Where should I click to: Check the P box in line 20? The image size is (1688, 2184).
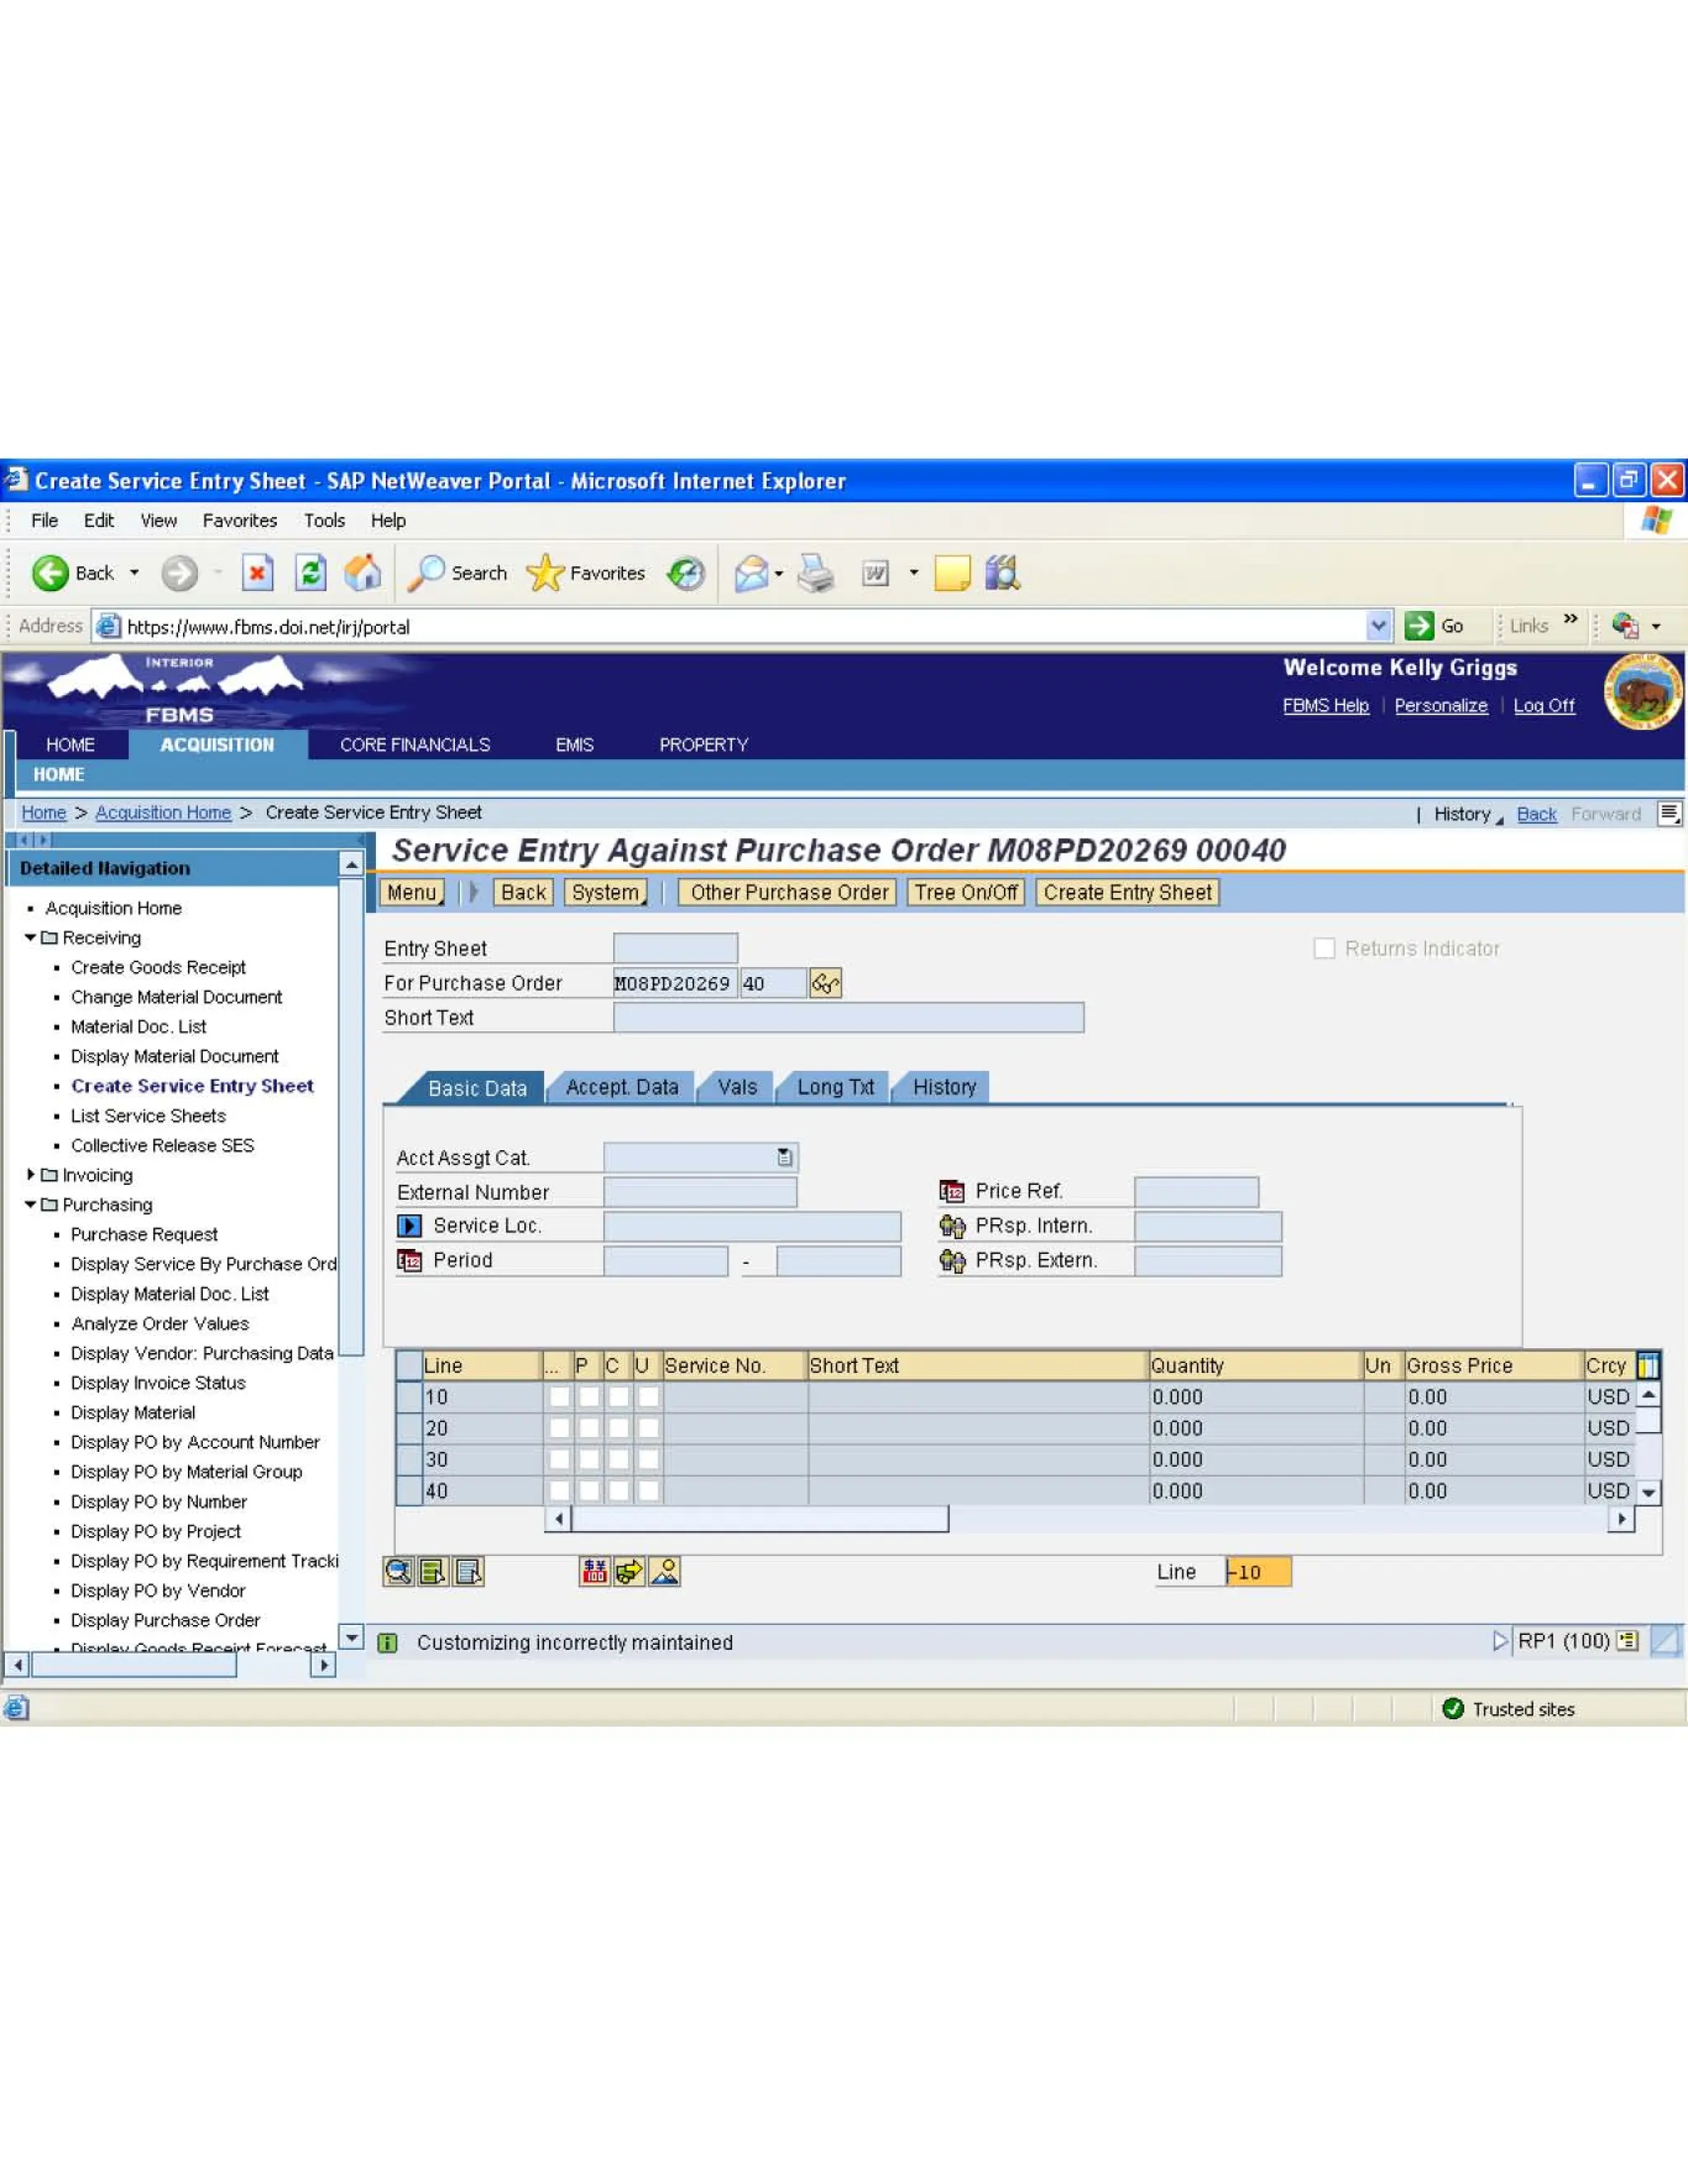click(589, 1428)
